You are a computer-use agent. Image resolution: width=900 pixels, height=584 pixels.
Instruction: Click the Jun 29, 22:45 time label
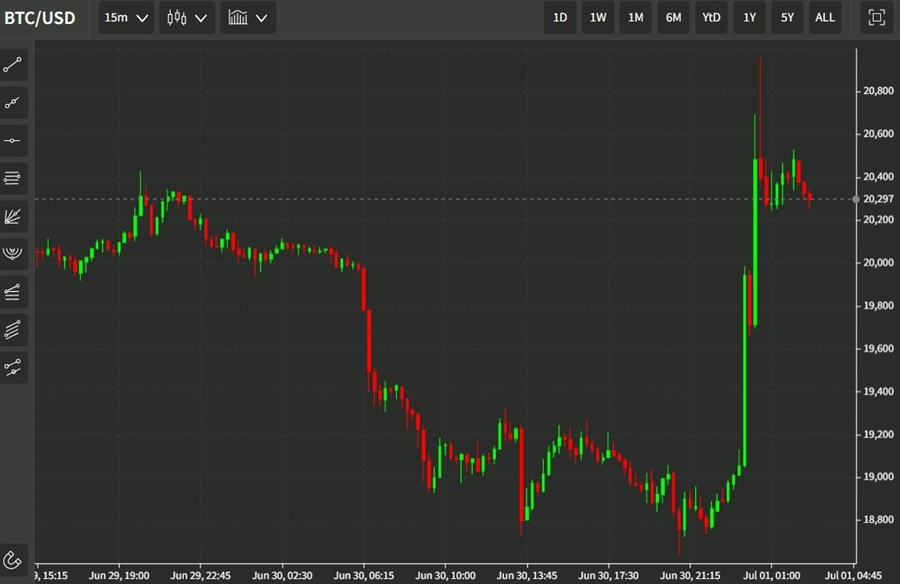(200, 575)
